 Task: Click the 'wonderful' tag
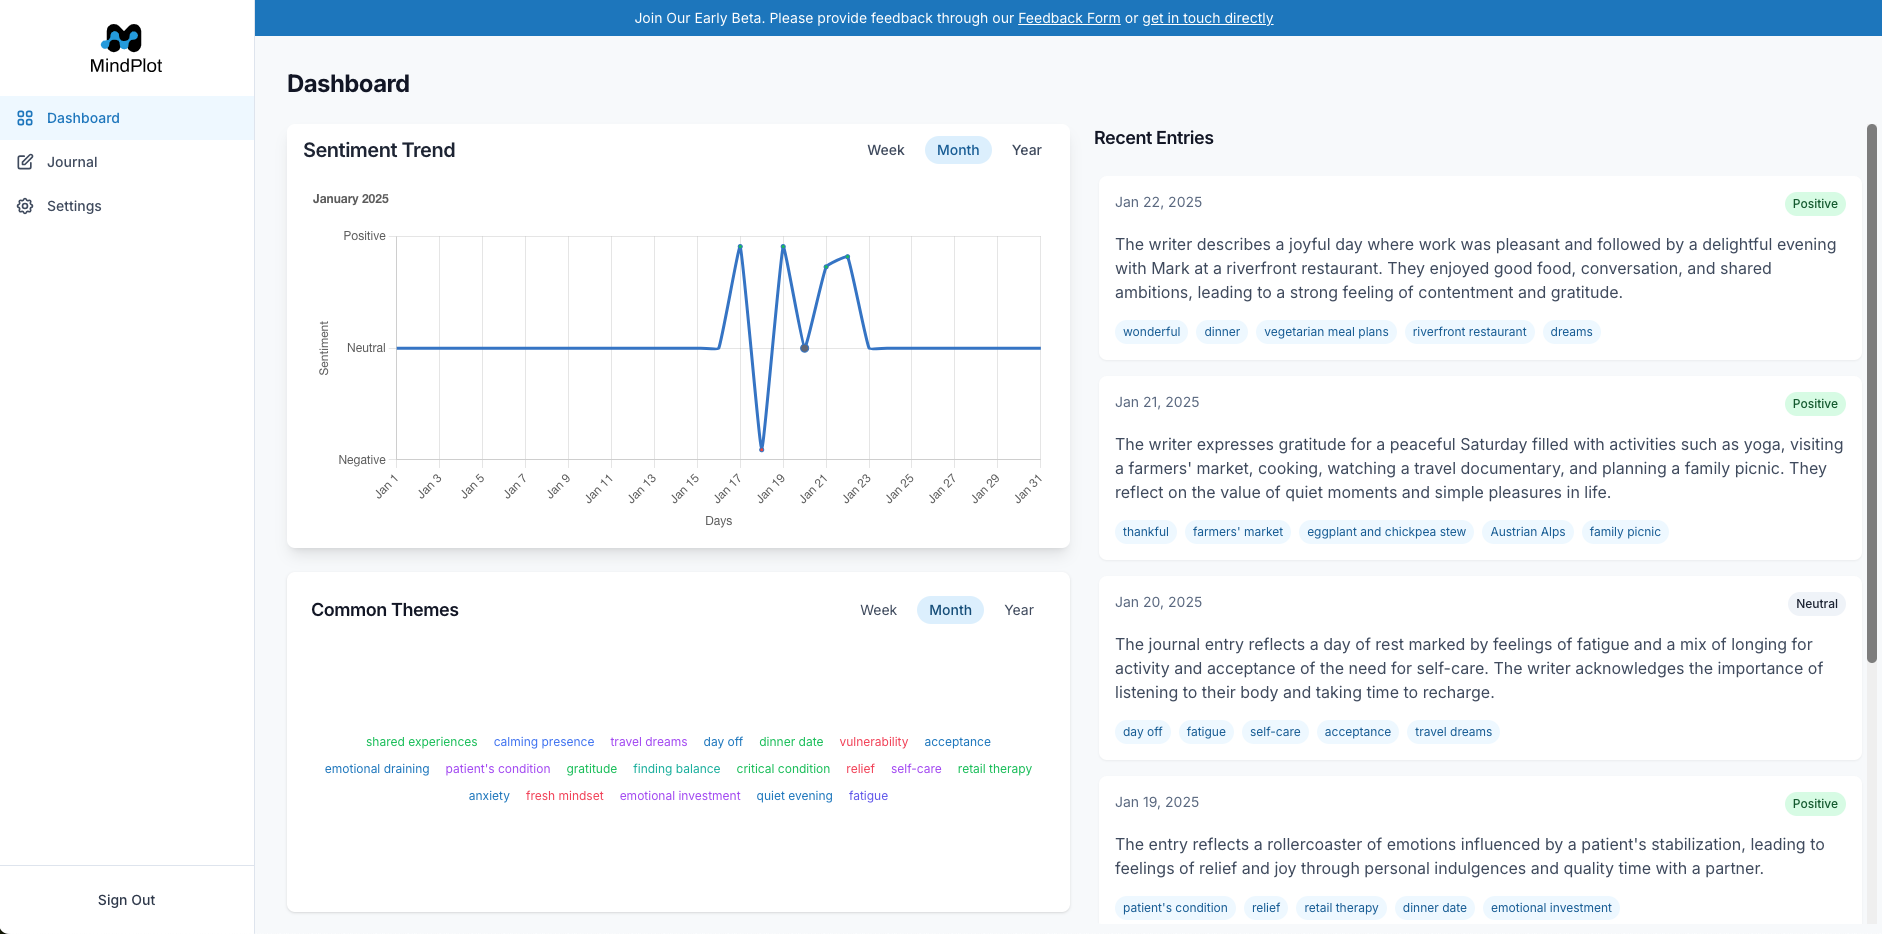(1151, 332)
